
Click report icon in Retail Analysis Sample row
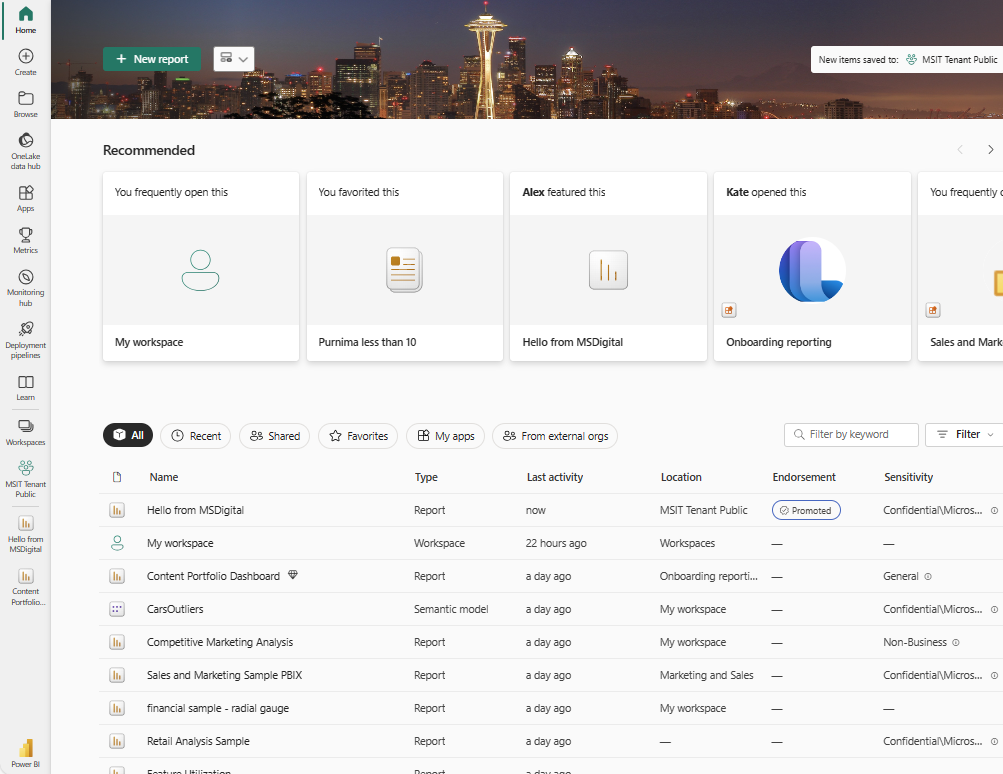click(x=117, y=741)
